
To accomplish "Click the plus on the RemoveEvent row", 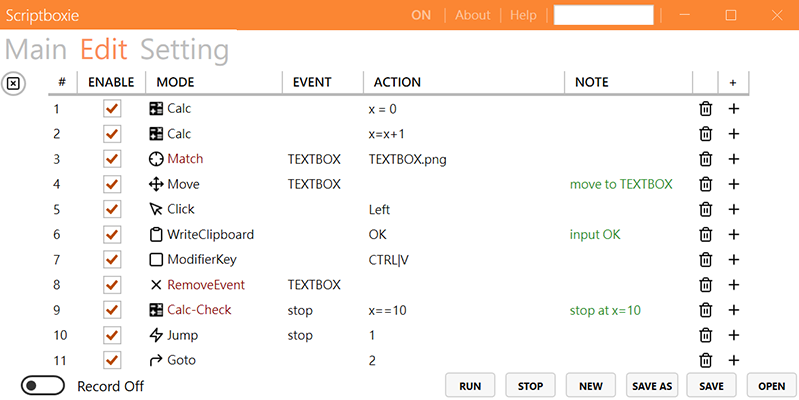I will point(734,285).
